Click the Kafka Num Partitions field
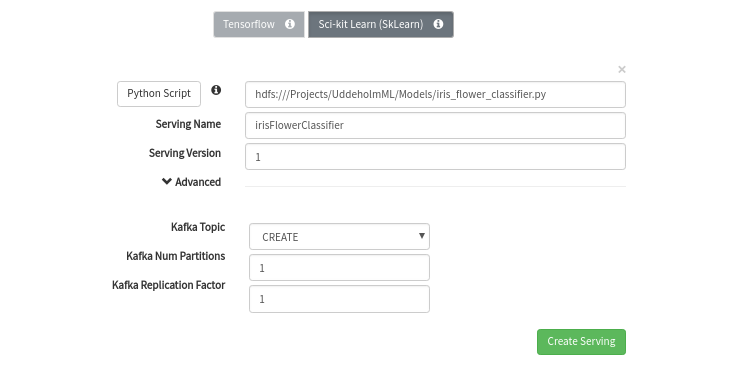The image size is (739, 368). point(339,268)
